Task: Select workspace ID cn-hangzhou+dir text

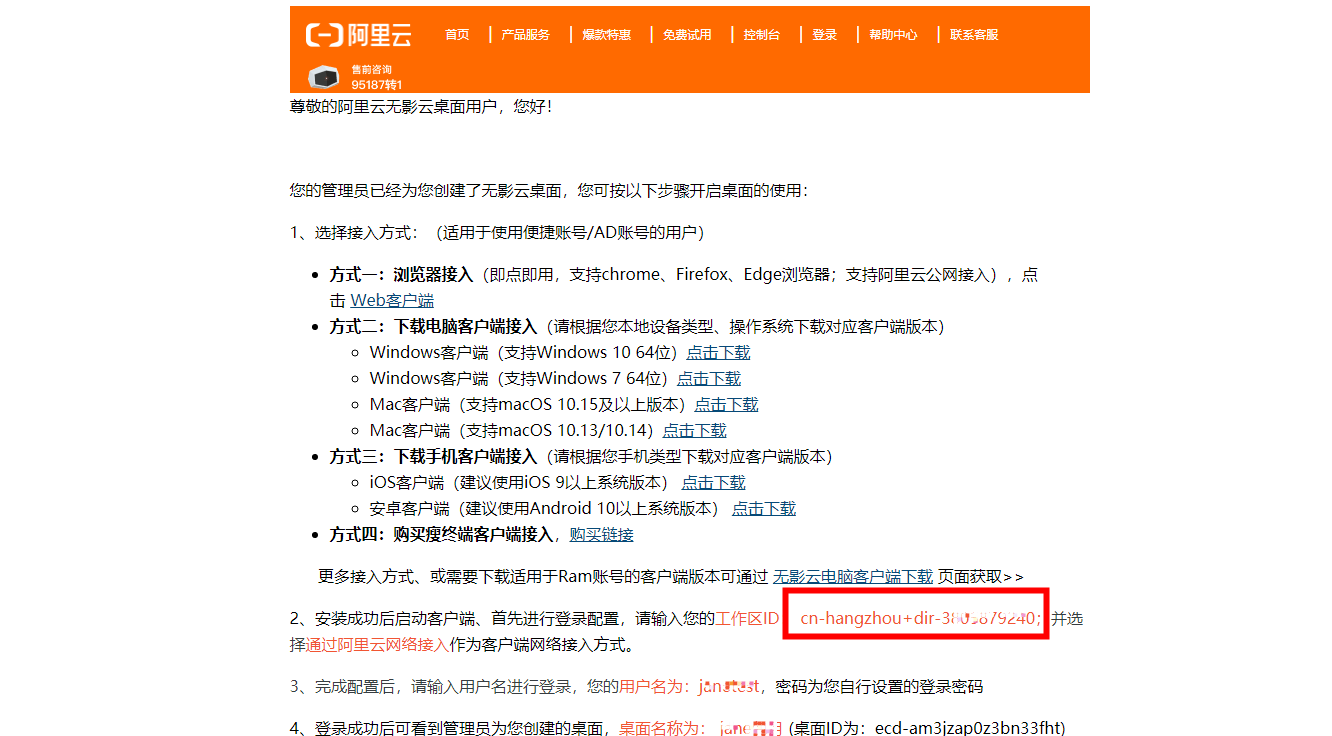Action: point(920,618)
